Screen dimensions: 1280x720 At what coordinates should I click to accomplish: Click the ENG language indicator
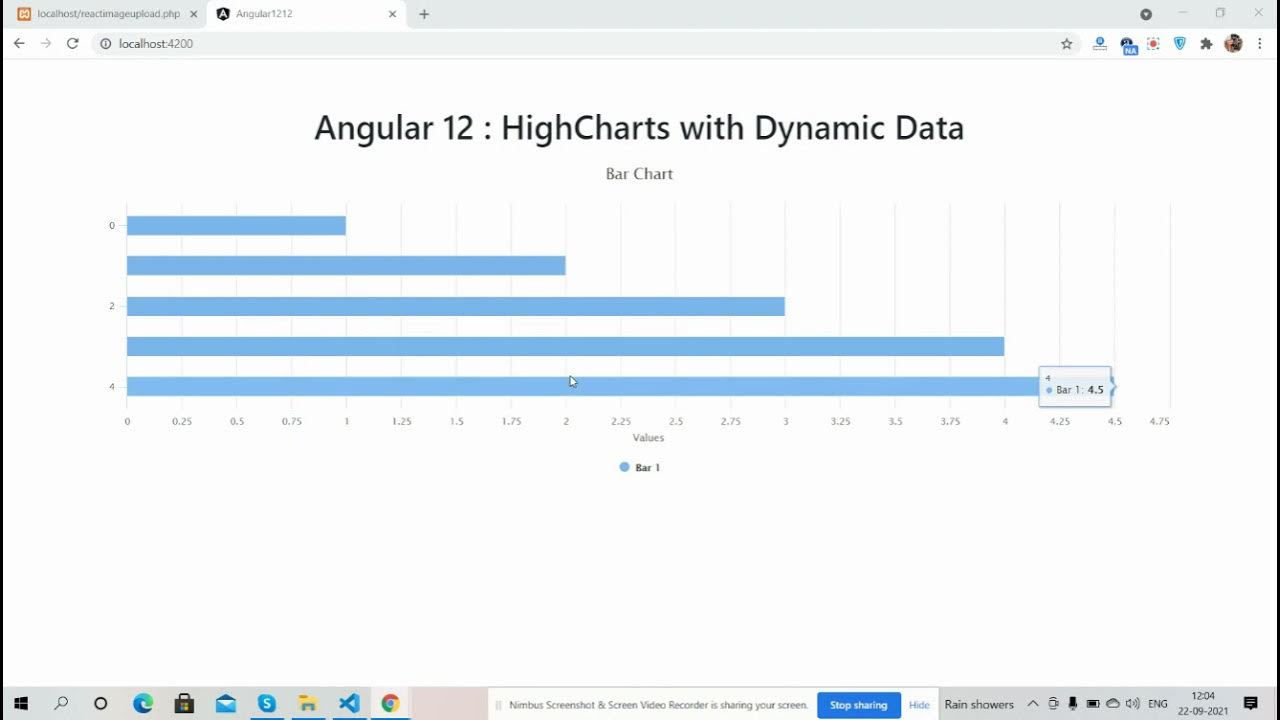1158,705
